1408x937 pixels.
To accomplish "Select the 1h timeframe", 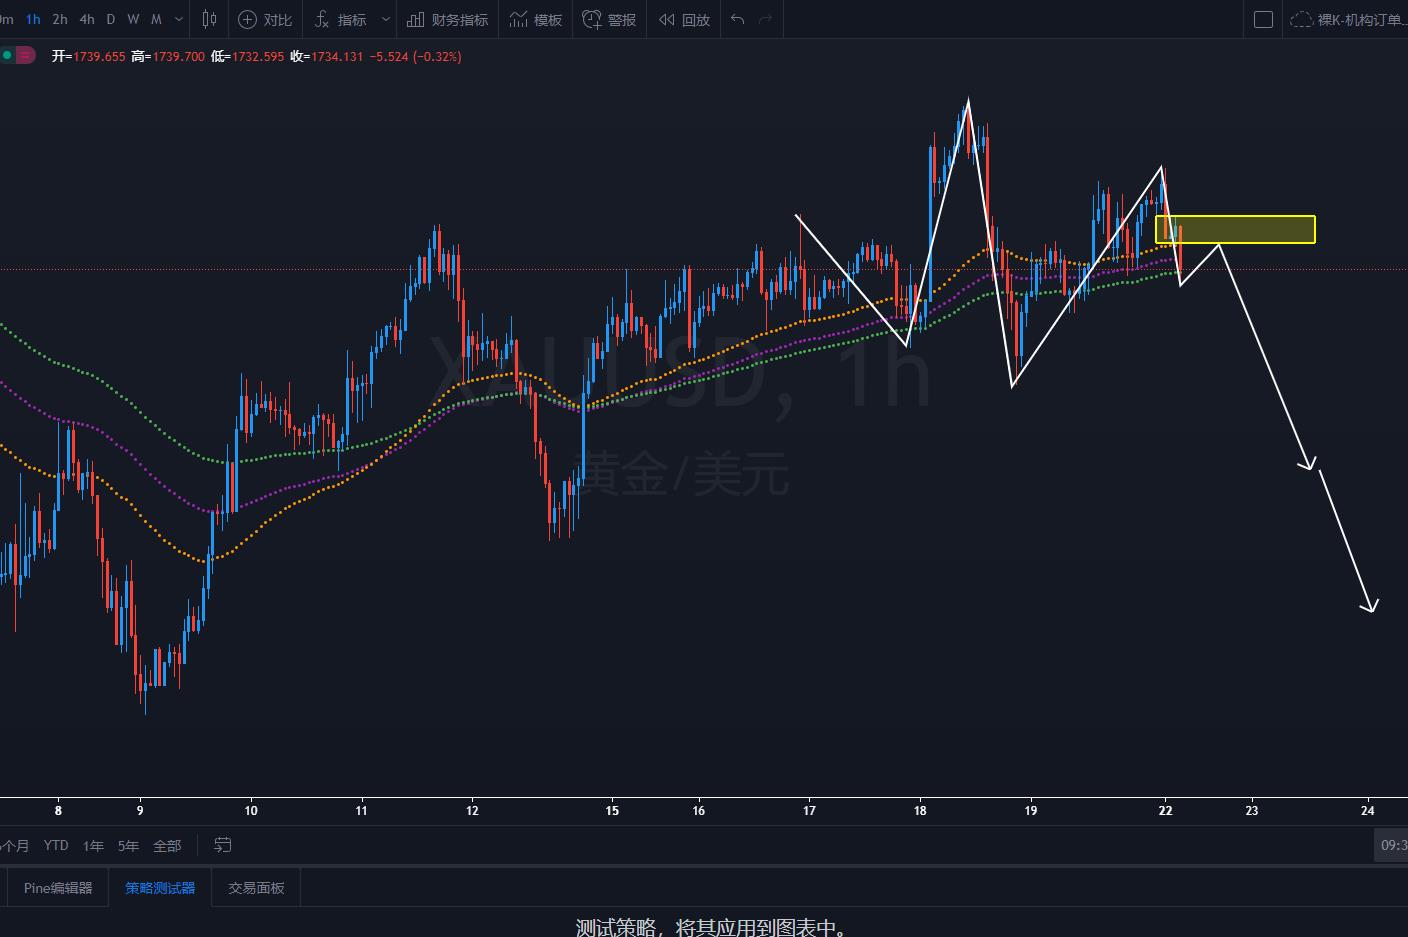I will [33, 19].
